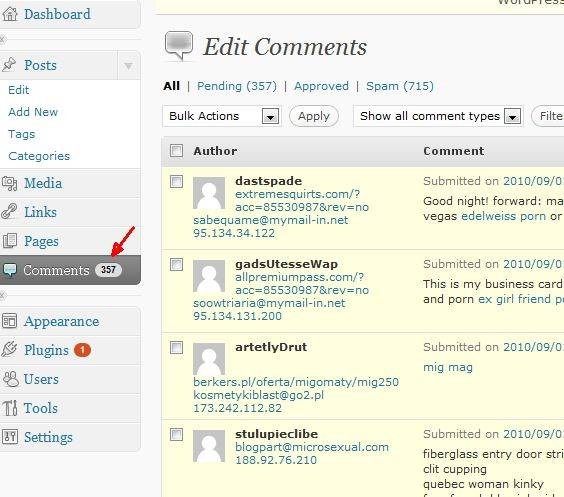Click gadsUtesseWap avatar thumbnail

pos(209,276)
